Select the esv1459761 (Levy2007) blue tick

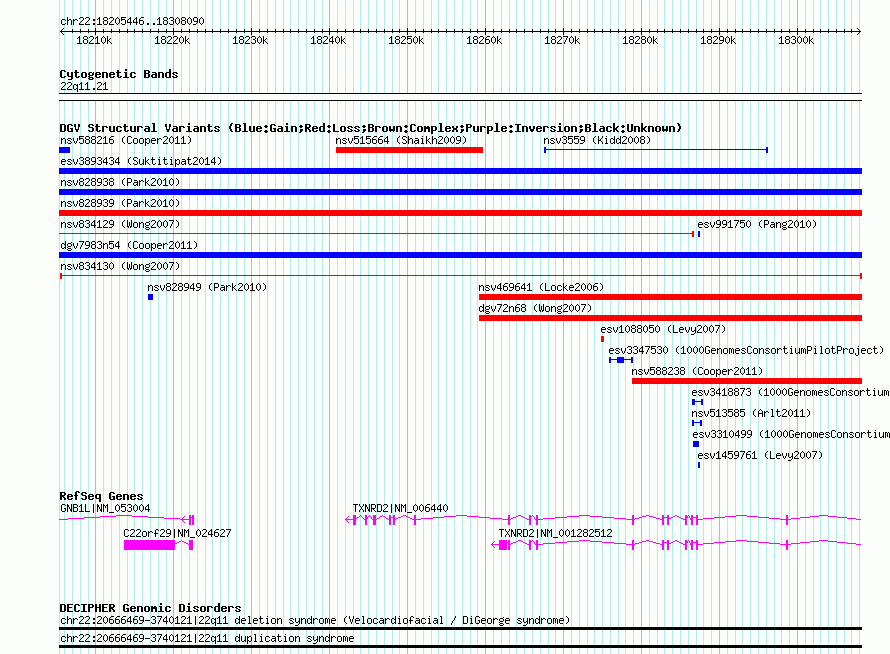point(699,465)
